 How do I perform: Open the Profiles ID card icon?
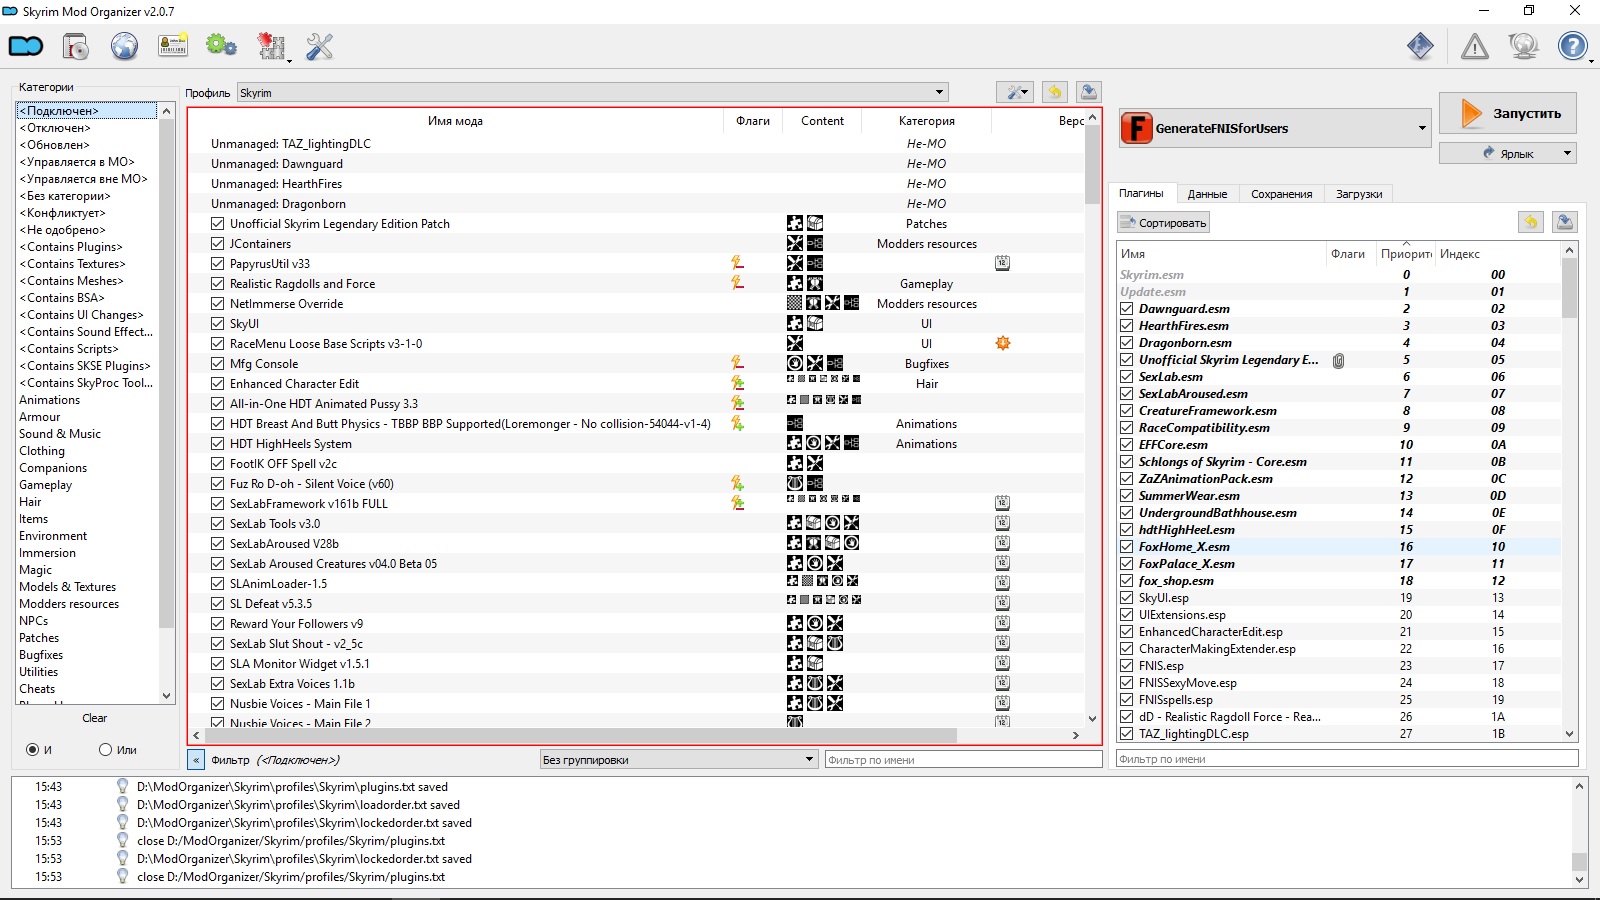[x=173, y=46]
